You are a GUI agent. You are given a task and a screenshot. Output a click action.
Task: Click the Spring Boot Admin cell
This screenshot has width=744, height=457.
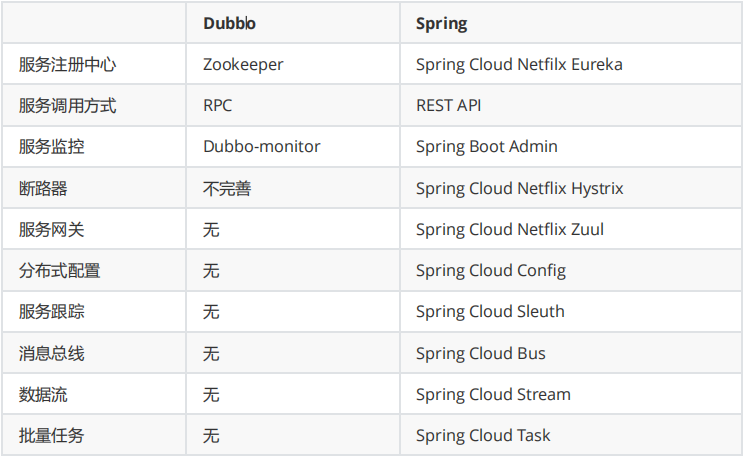click(487, 146)
